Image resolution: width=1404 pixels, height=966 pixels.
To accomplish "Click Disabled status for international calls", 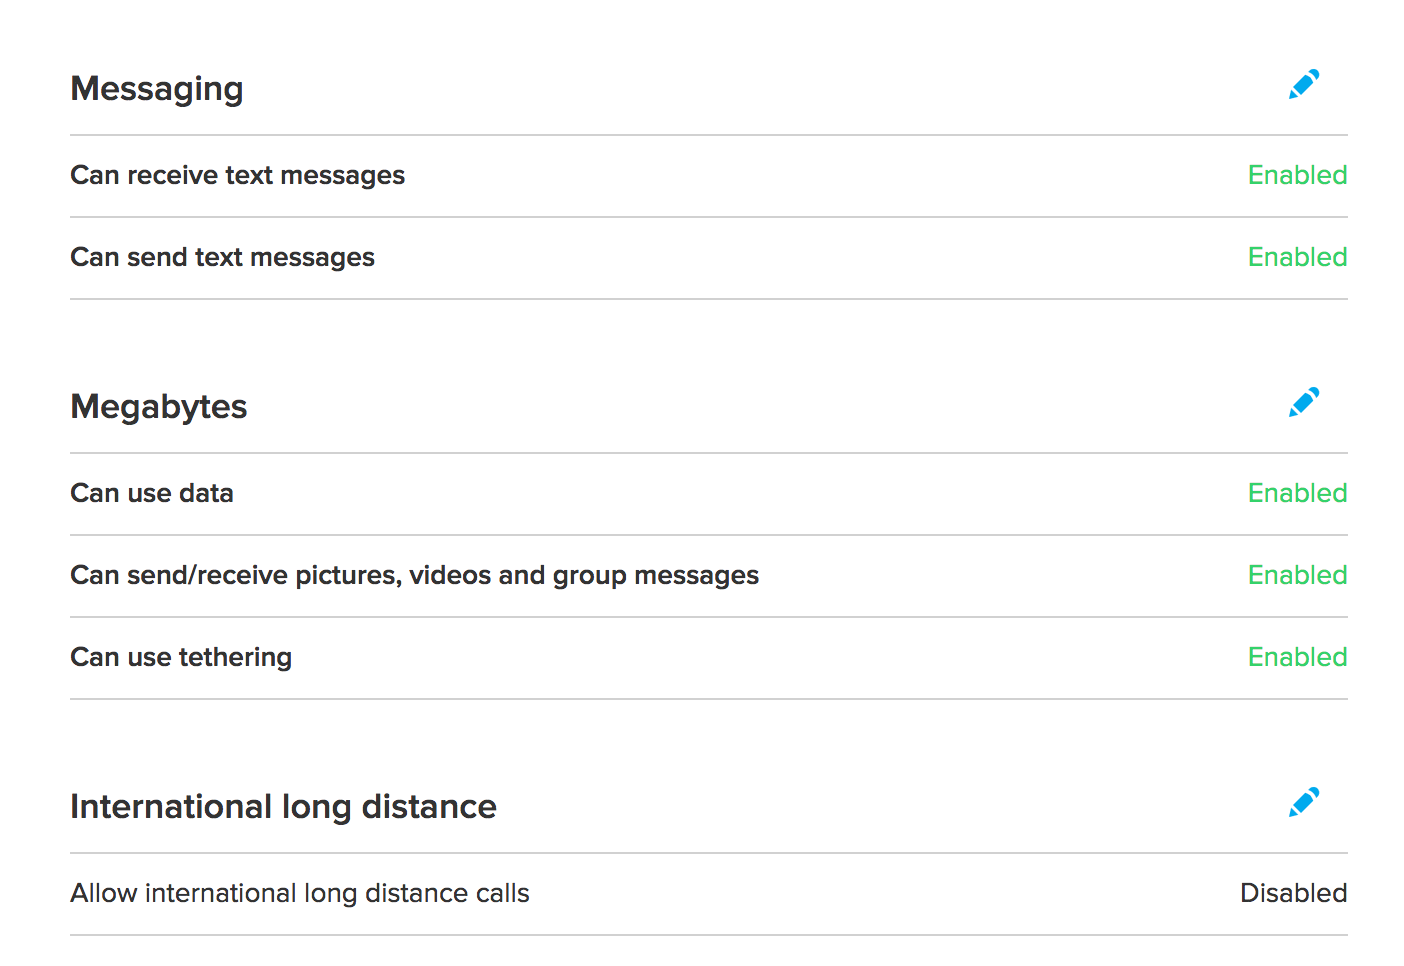I will click(1293, 893).
